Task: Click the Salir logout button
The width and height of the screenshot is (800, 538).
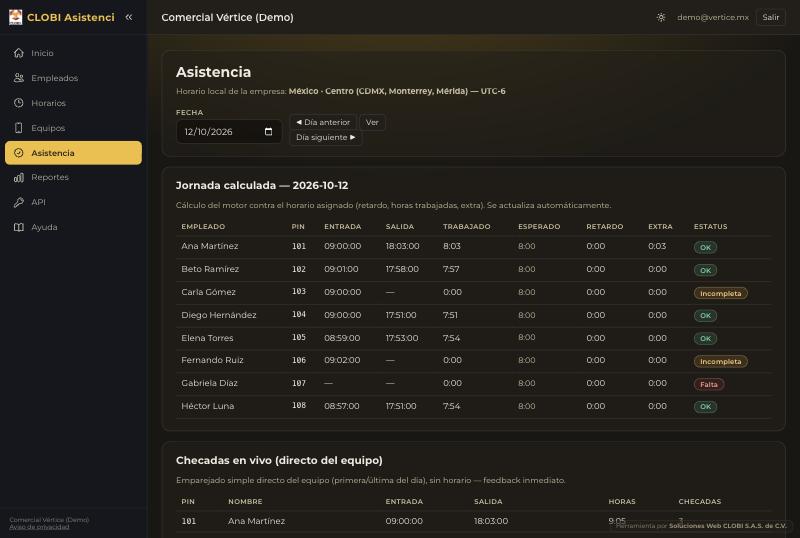Action: (x=770, y=17)
